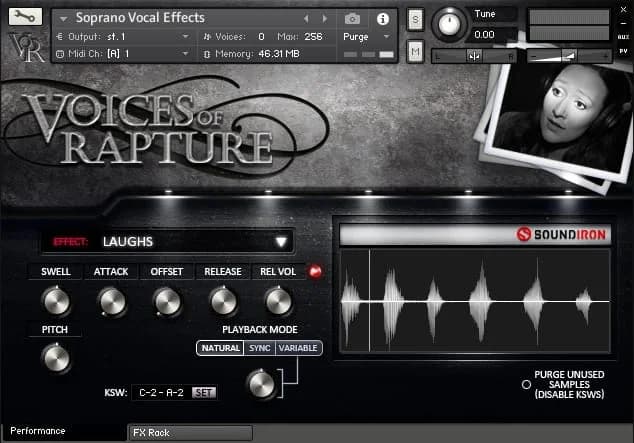Click the PITCH knob

(x=56, y=358)
